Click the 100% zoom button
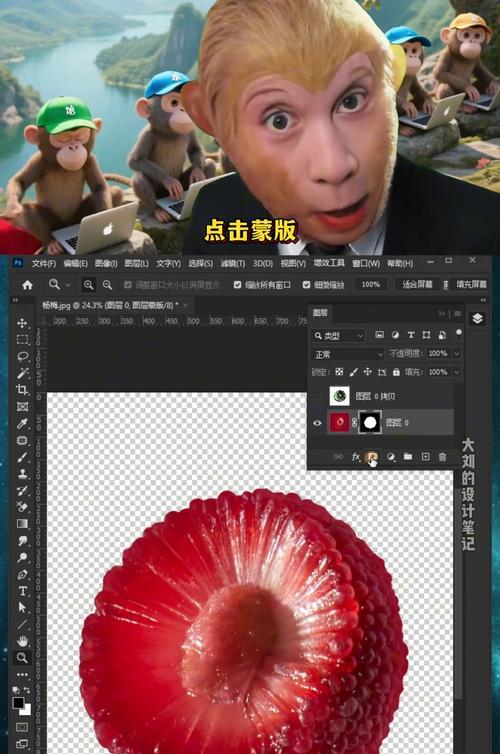Image resolution: width=500 pixels, height=754 pixels. [371, 285]
